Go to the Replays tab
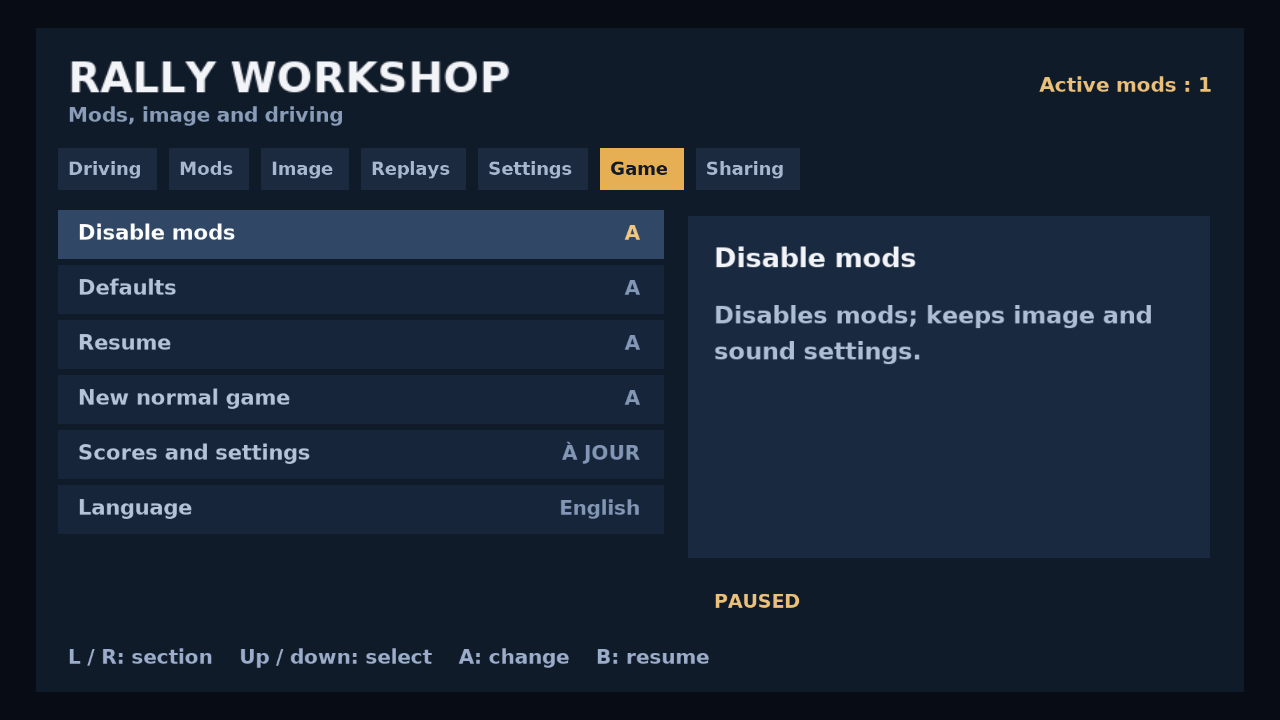 (x=413, y=169)
